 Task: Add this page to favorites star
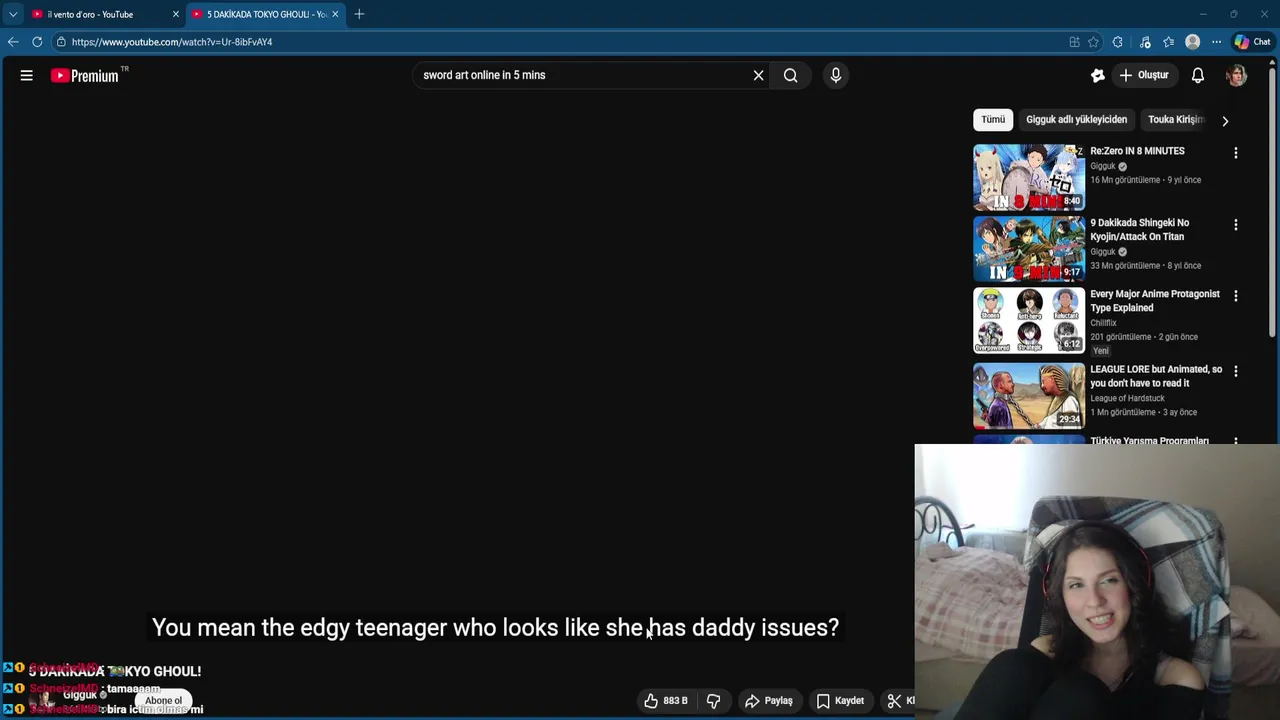tap(1093, 42)
